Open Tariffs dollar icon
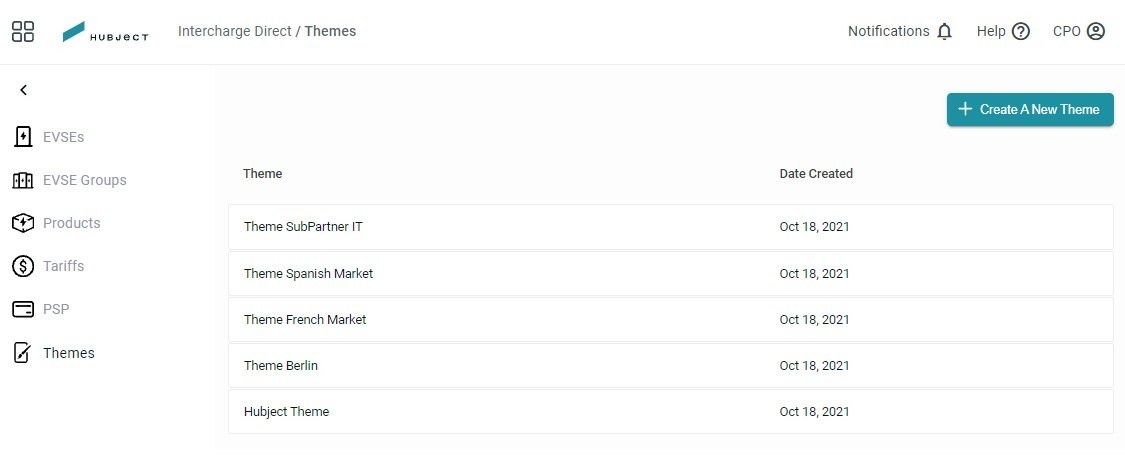Screen dimensions: 1125x472 [x=23, y=266]
